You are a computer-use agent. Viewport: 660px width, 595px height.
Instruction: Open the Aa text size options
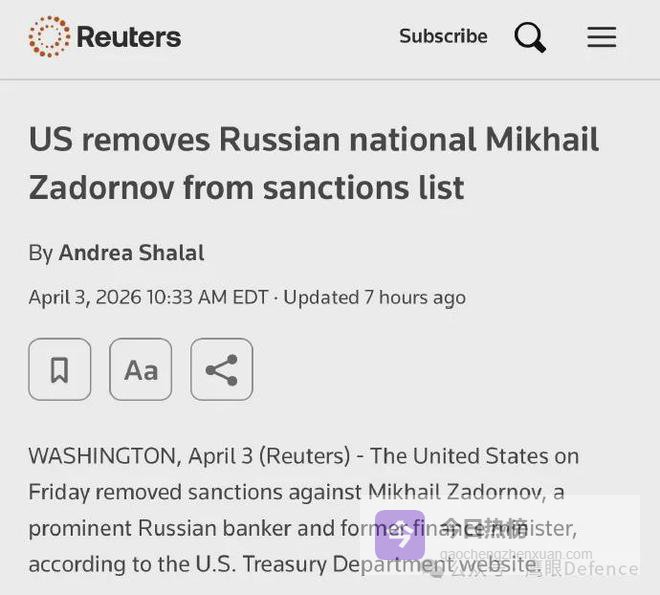(x=141, y=370)
